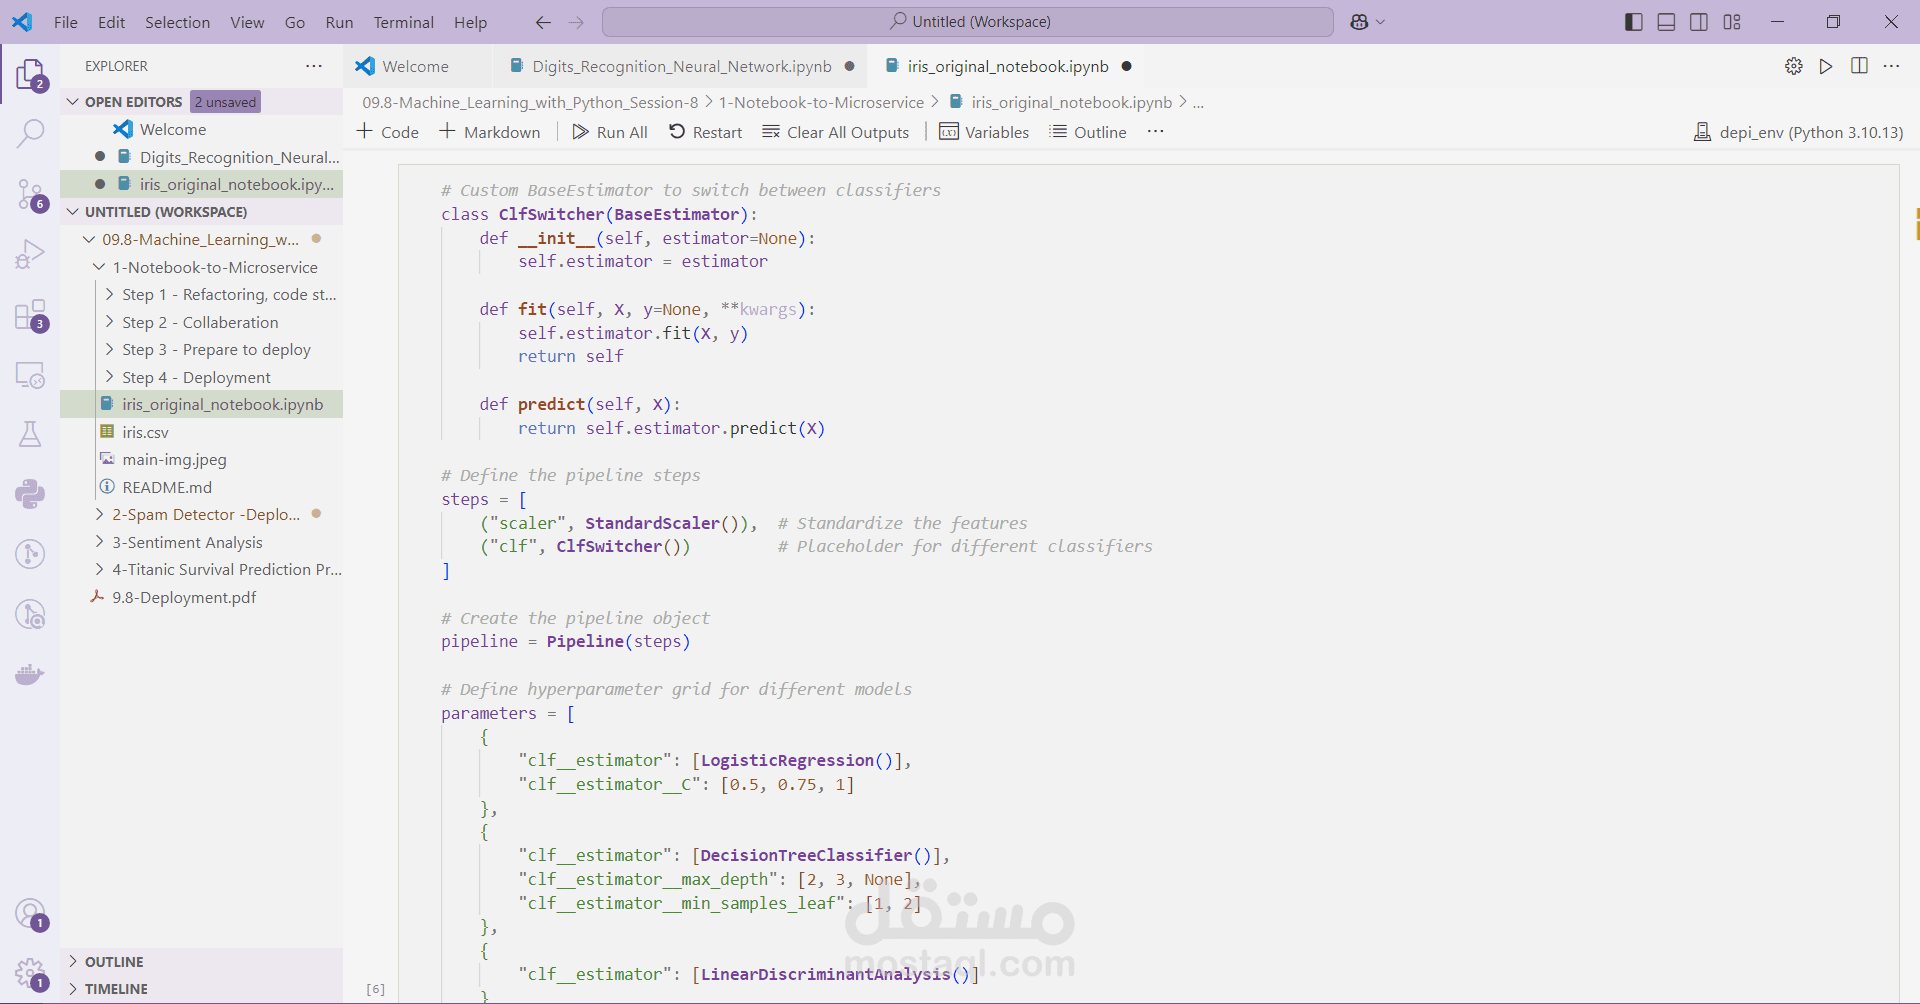Toggle the secondary side bar

coord(1699,22)
